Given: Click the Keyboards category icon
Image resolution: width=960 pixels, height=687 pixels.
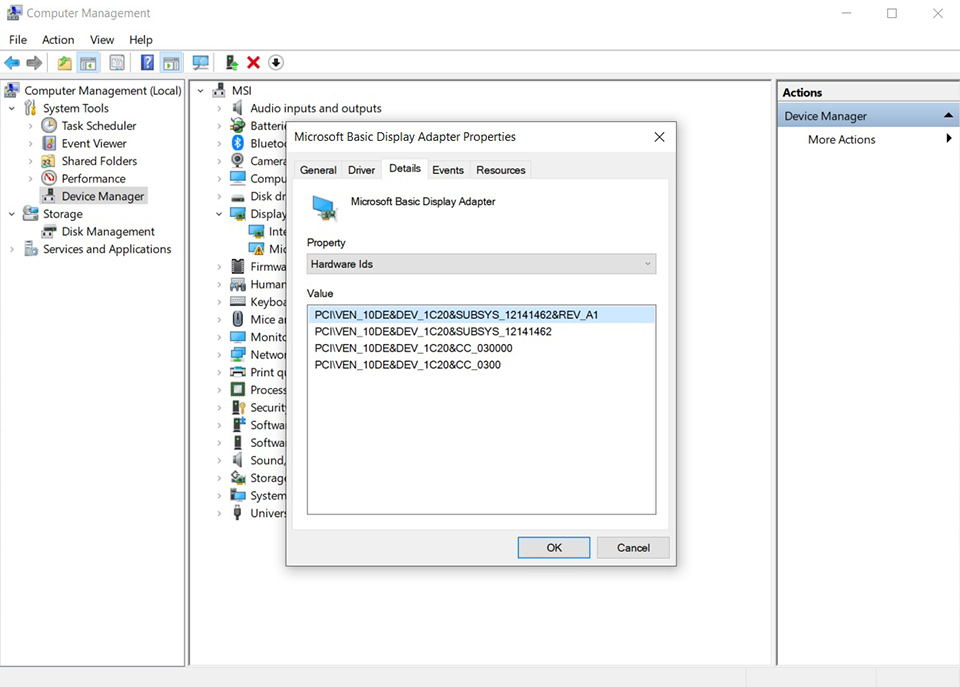Looking at the screenshot, I should tap(238, 302).
